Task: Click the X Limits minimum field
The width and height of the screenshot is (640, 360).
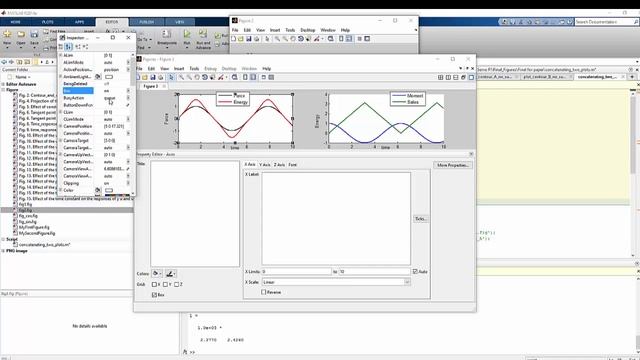Action: (x=296, y=271)
